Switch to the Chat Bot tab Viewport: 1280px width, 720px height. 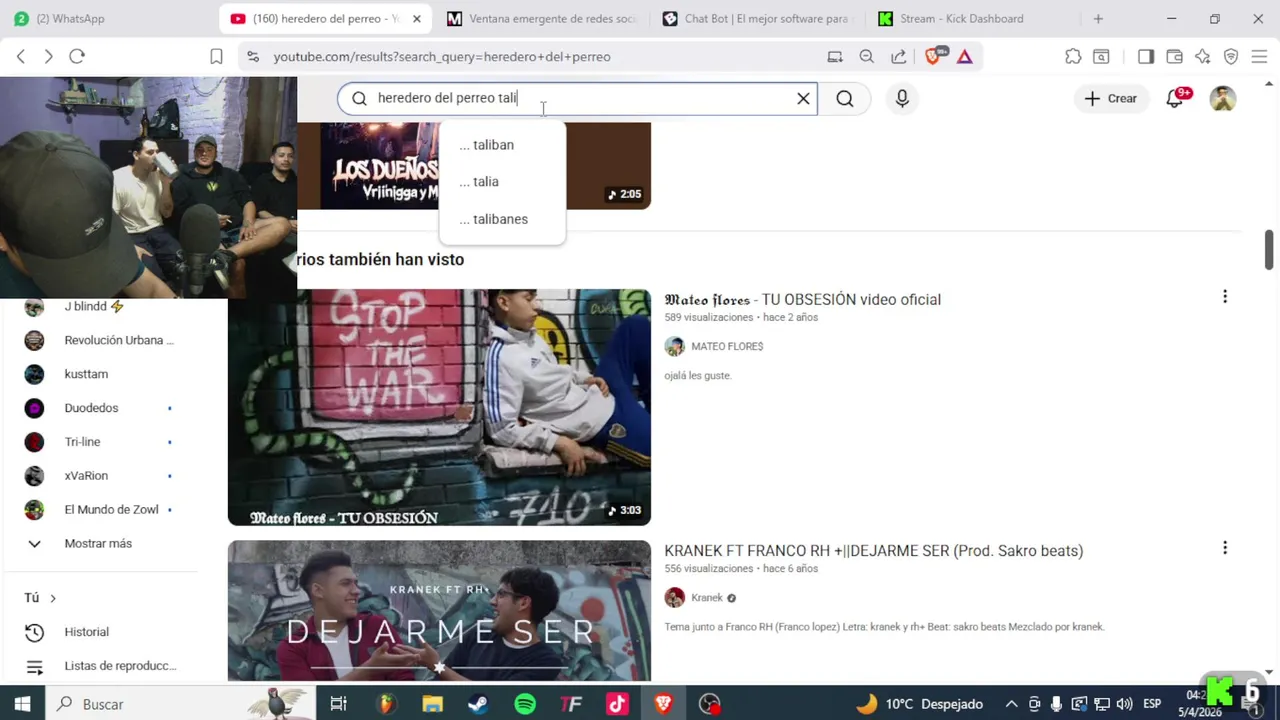pyautogui.click(x=757, y=19)
